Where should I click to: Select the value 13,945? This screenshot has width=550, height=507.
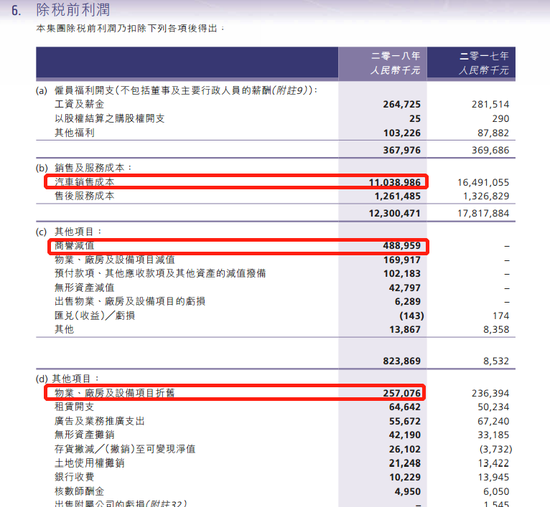click(493, 478)
